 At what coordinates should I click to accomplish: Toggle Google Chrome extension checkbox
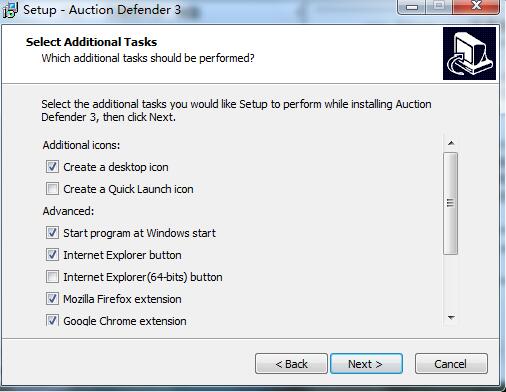[52, 320]
